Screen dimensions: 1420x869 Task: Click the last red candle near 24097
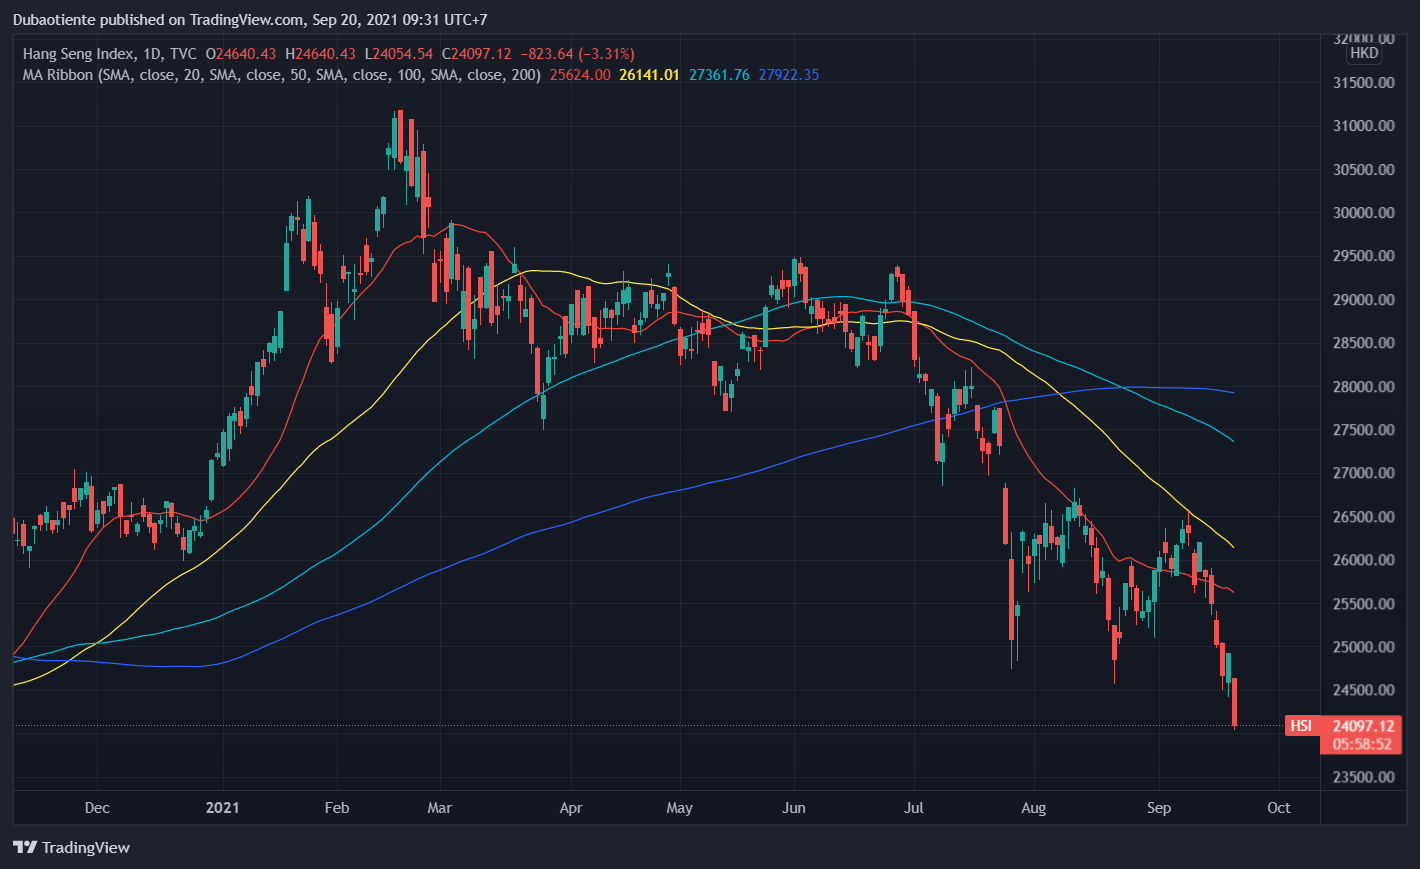click(1235, 702)
